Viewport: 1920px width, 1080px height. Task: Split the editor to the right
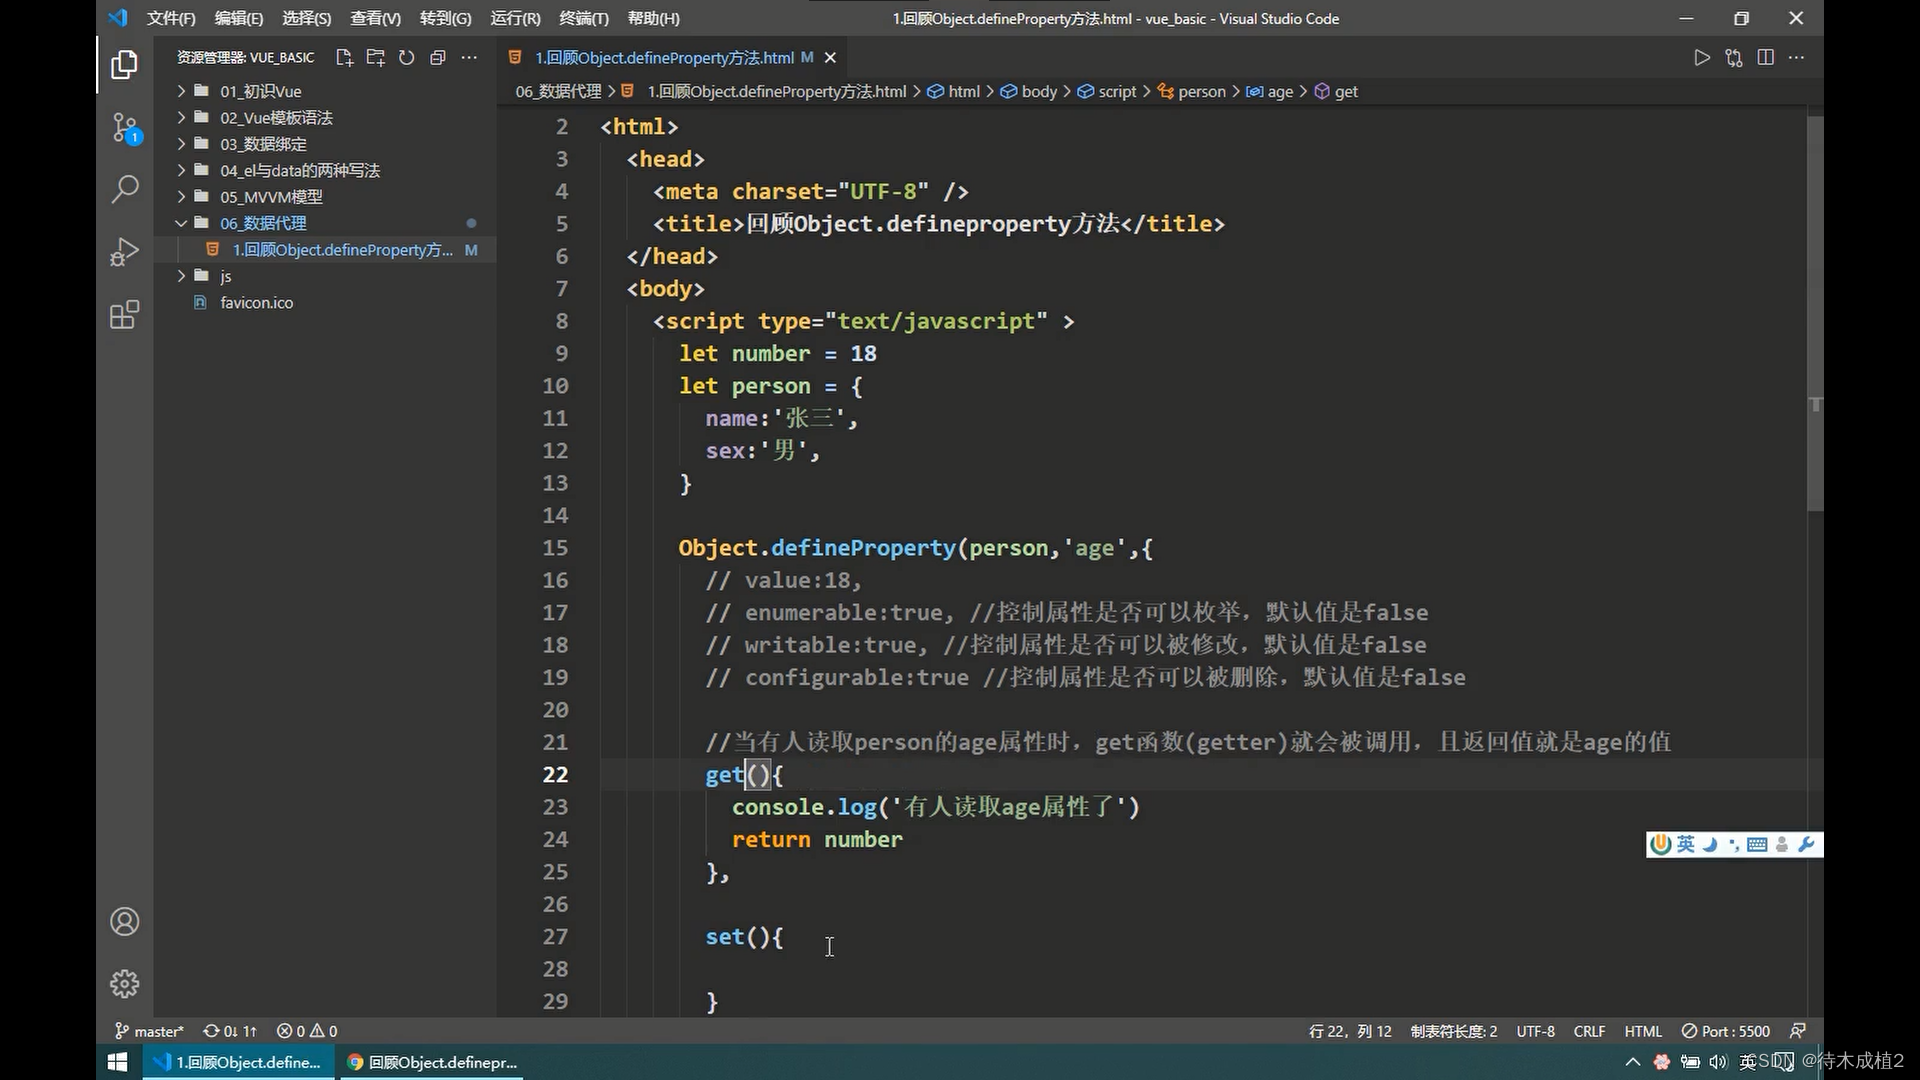tap(1766, 58)
